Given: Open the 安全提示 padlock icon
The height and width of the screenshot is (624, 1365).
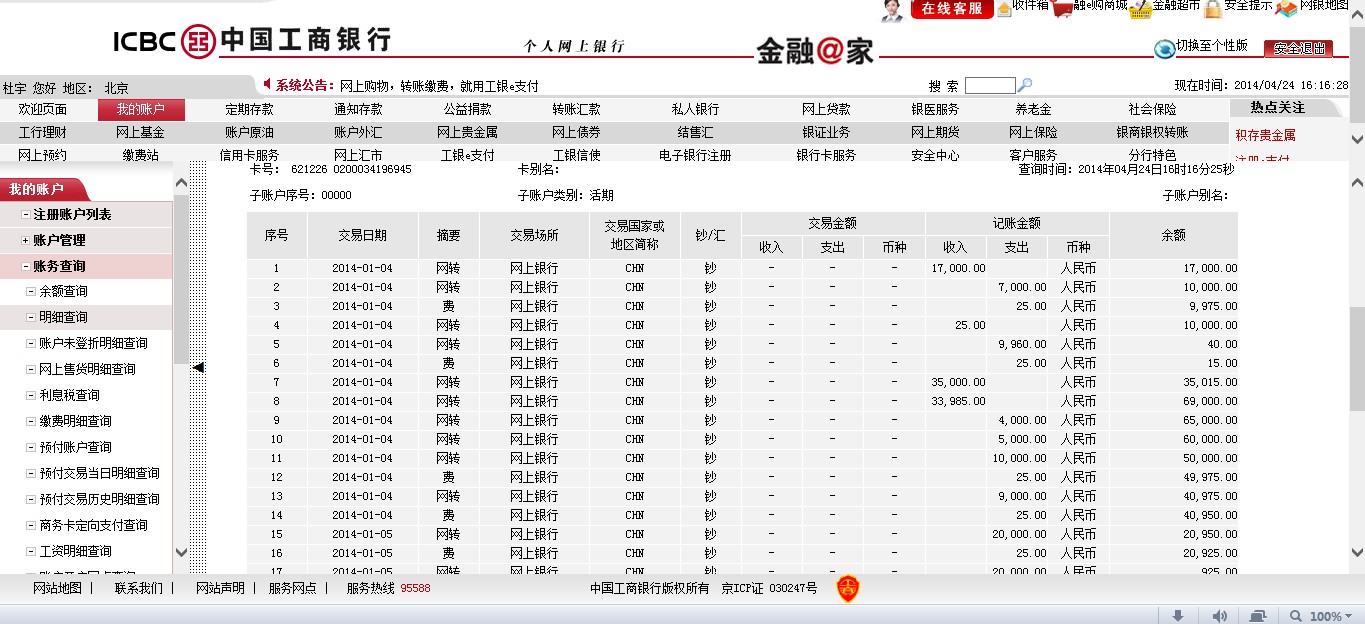Looking at the screenshot, I should click(x=1213, y=8).
